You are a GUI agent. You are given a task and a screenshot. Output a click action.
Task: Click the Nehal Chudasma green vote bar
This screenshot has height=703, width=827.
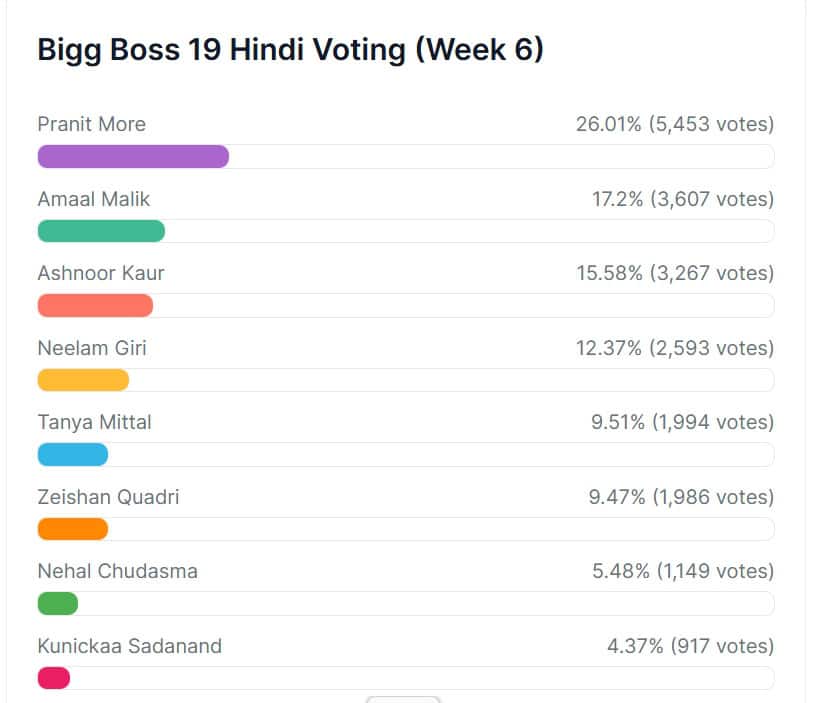(x=58, y=603)
